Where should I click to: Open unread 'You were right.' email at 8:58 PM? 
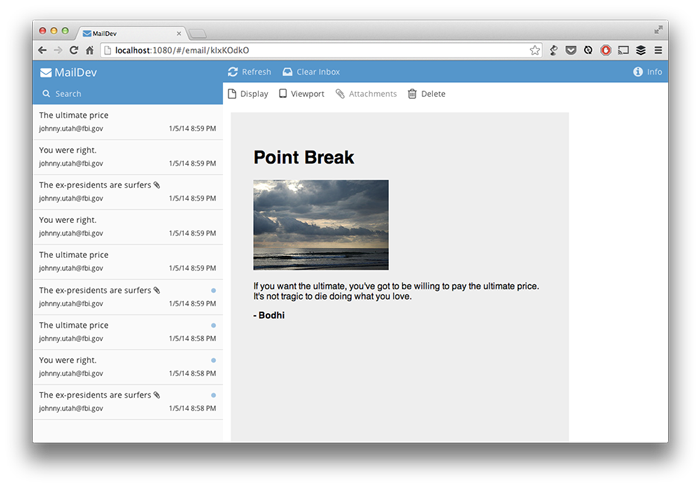[128, 367]
